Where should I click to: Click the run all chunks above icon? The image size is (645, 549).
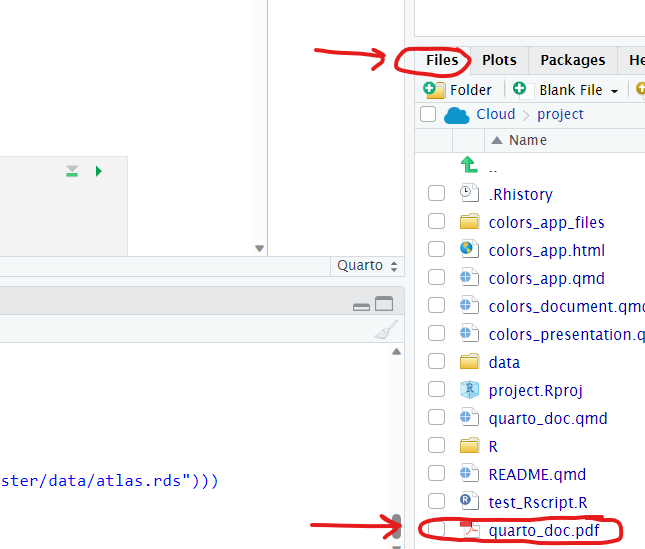pos(72,172)
